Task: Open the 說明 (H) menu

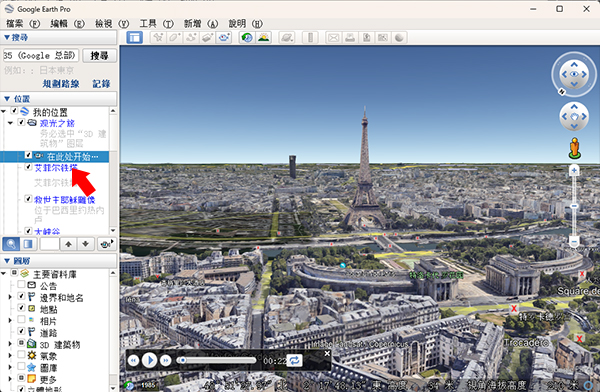Action: (x=246, y=24)
